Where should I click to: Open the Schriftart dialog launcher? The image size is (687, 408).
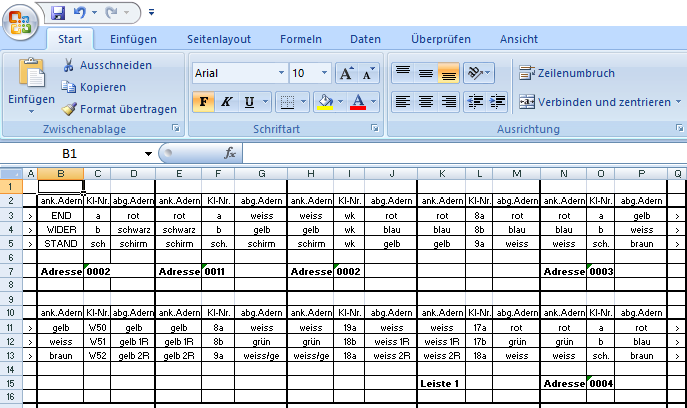pyautogui.click(x=375, y=128)
